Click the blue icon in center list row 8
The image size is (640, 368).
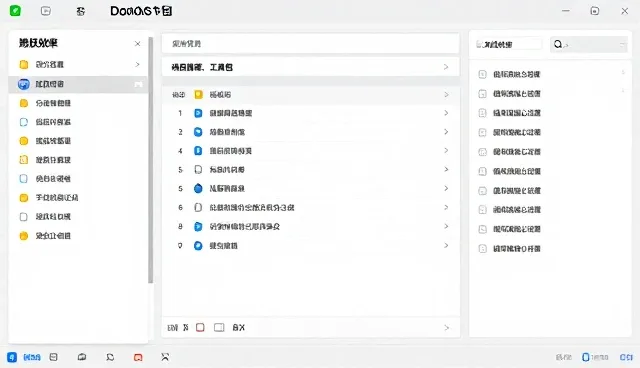pos(198,226)
